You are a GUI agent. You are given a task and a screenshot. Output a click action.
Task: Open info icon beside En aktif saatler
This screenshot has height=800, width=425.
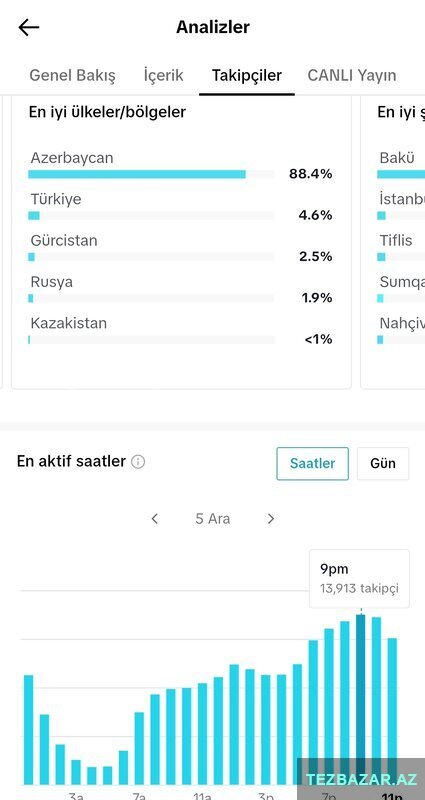138,462
